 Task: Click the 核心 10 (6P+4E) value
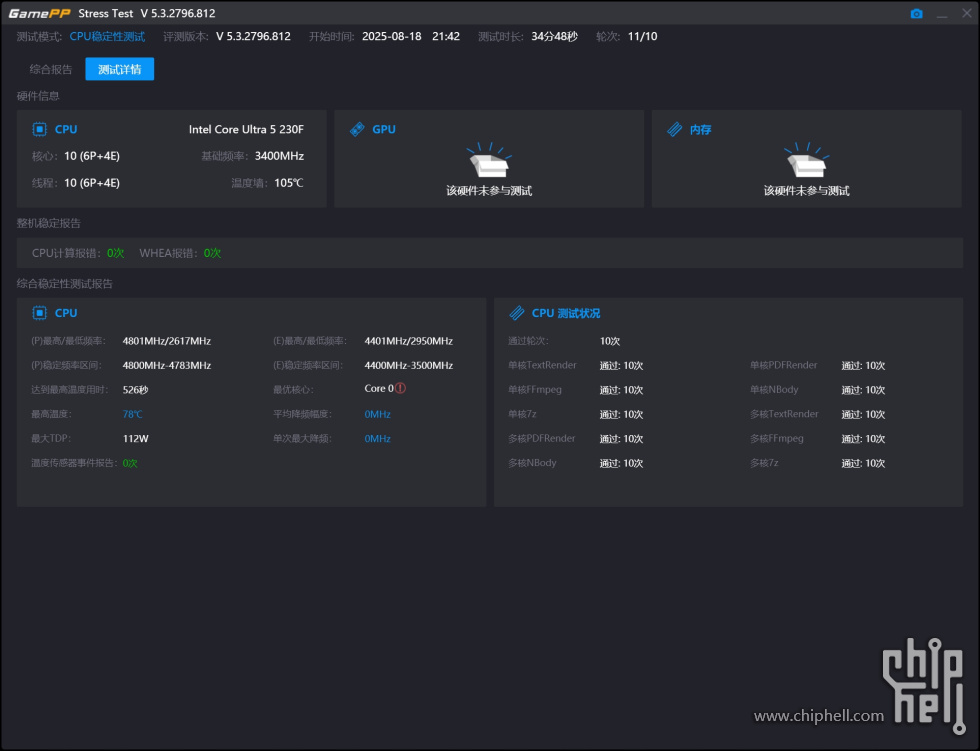coord(92,156)
